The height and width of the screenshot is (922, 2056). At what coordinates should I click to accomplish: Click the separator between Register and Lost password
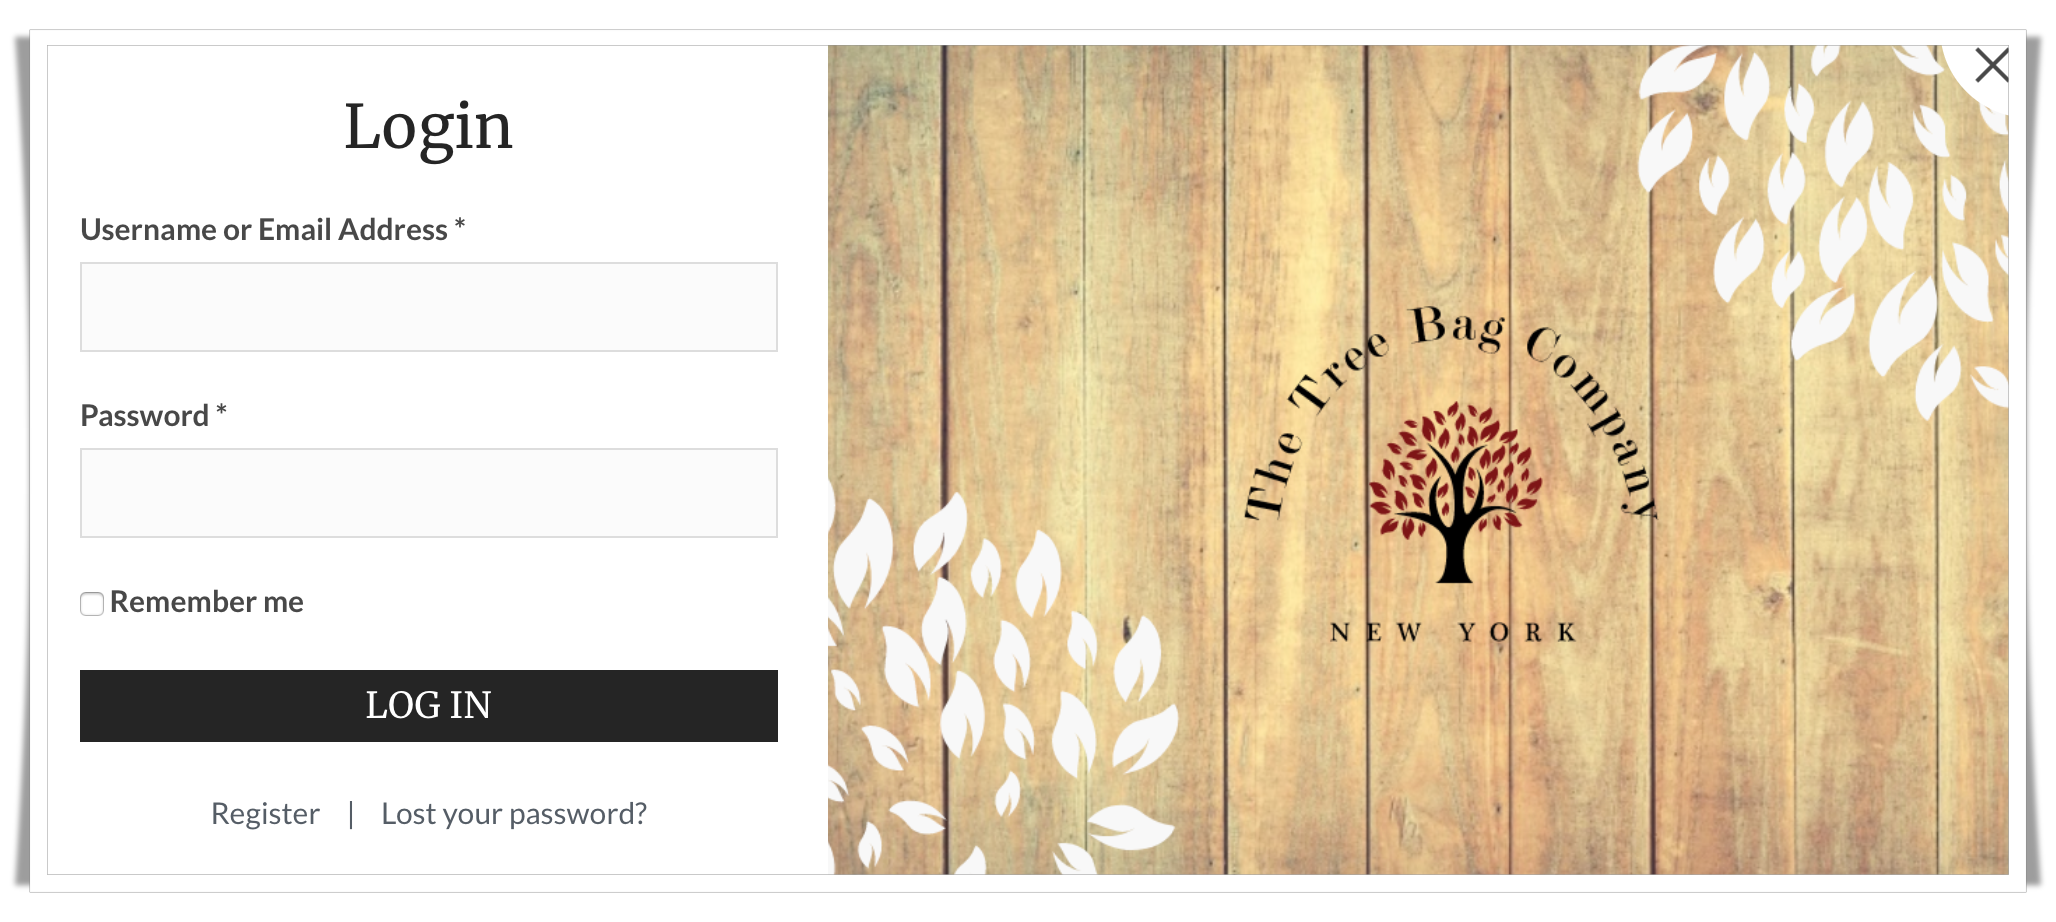(351, 814)
